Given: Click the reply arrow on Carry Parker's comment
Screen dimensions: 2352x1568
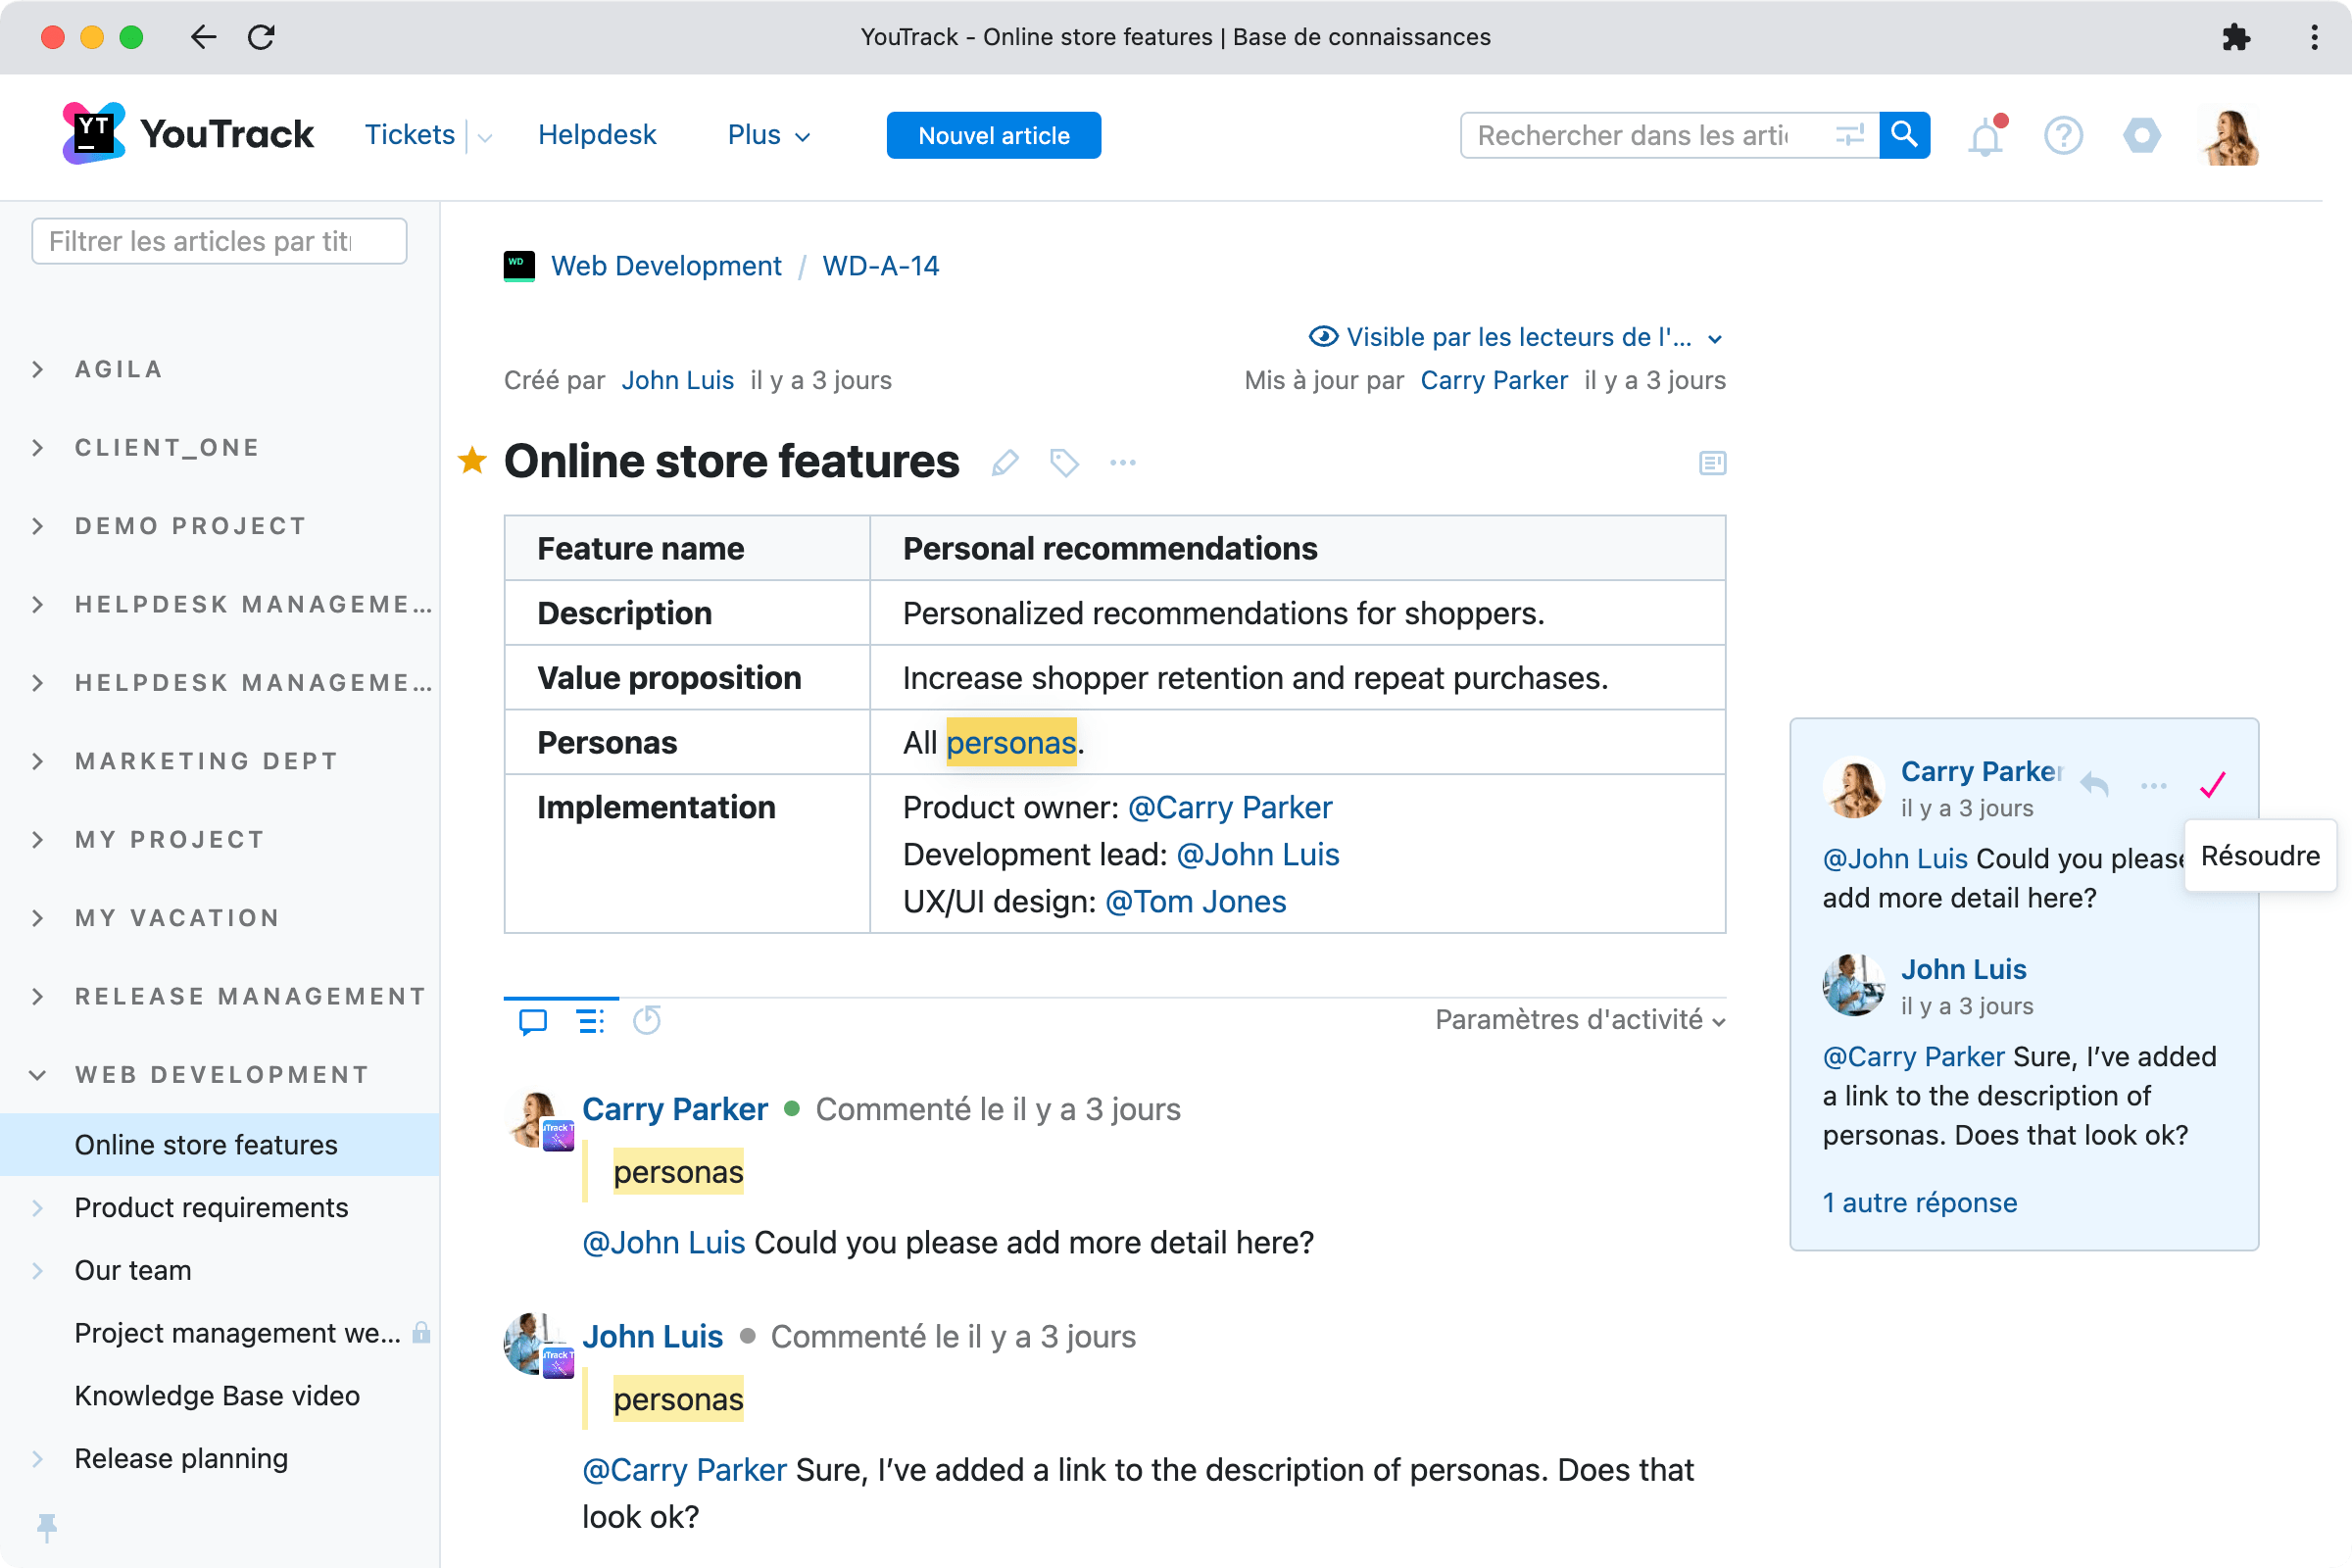Looking at the screenshot, I should click(x=2096, y=785).
